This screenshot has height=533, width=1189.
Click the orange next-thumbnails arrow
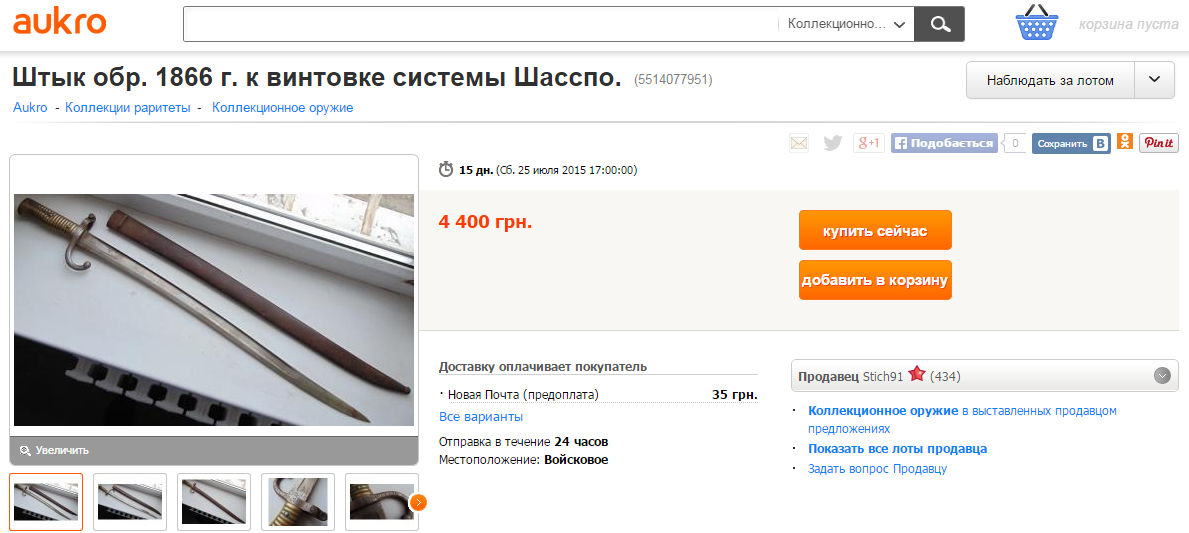coord(418,502)
